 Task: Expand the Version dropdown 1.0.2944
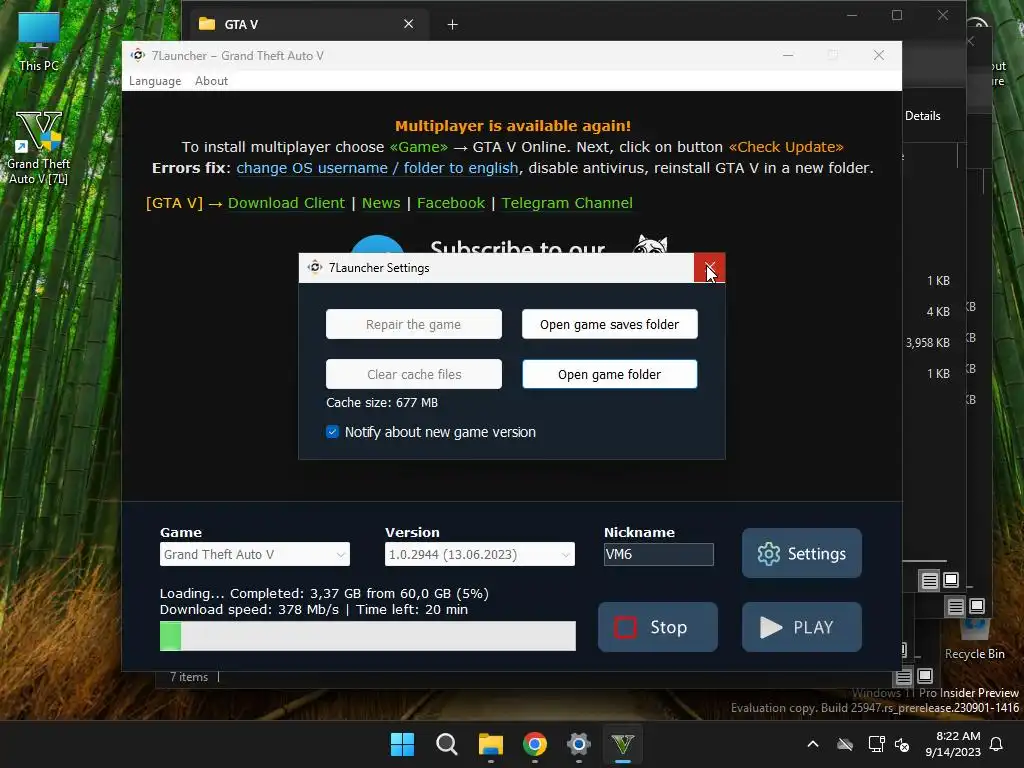point(480,554)
